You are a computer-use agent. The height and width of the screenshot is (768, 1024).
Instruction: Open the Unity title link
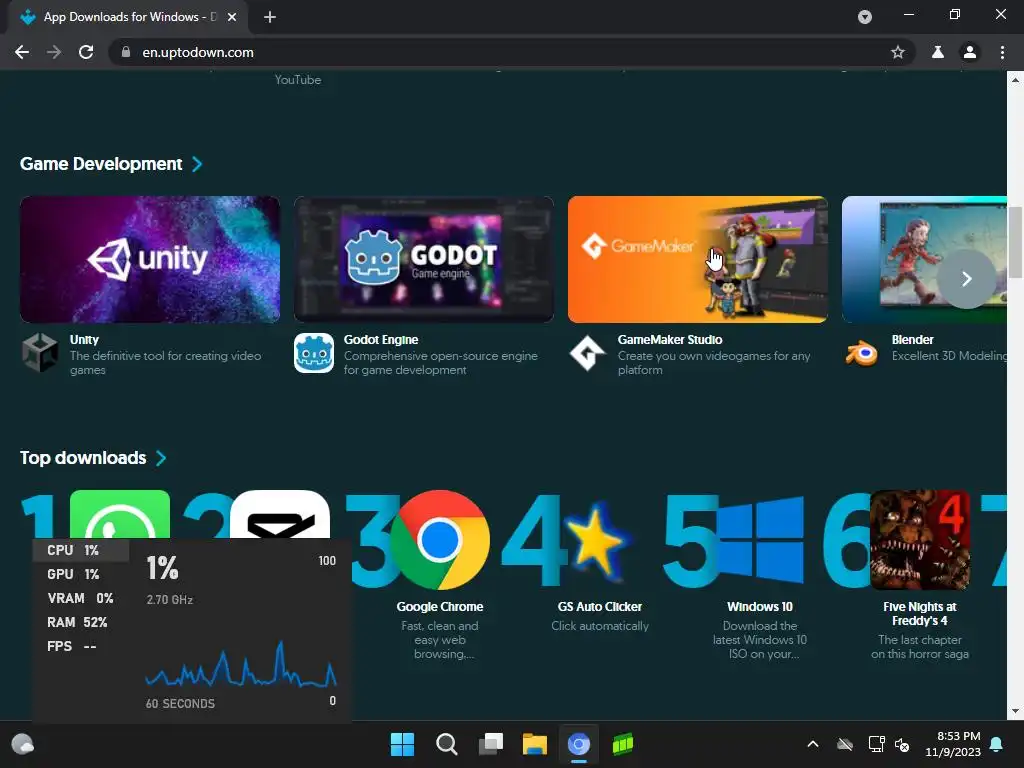84,340
